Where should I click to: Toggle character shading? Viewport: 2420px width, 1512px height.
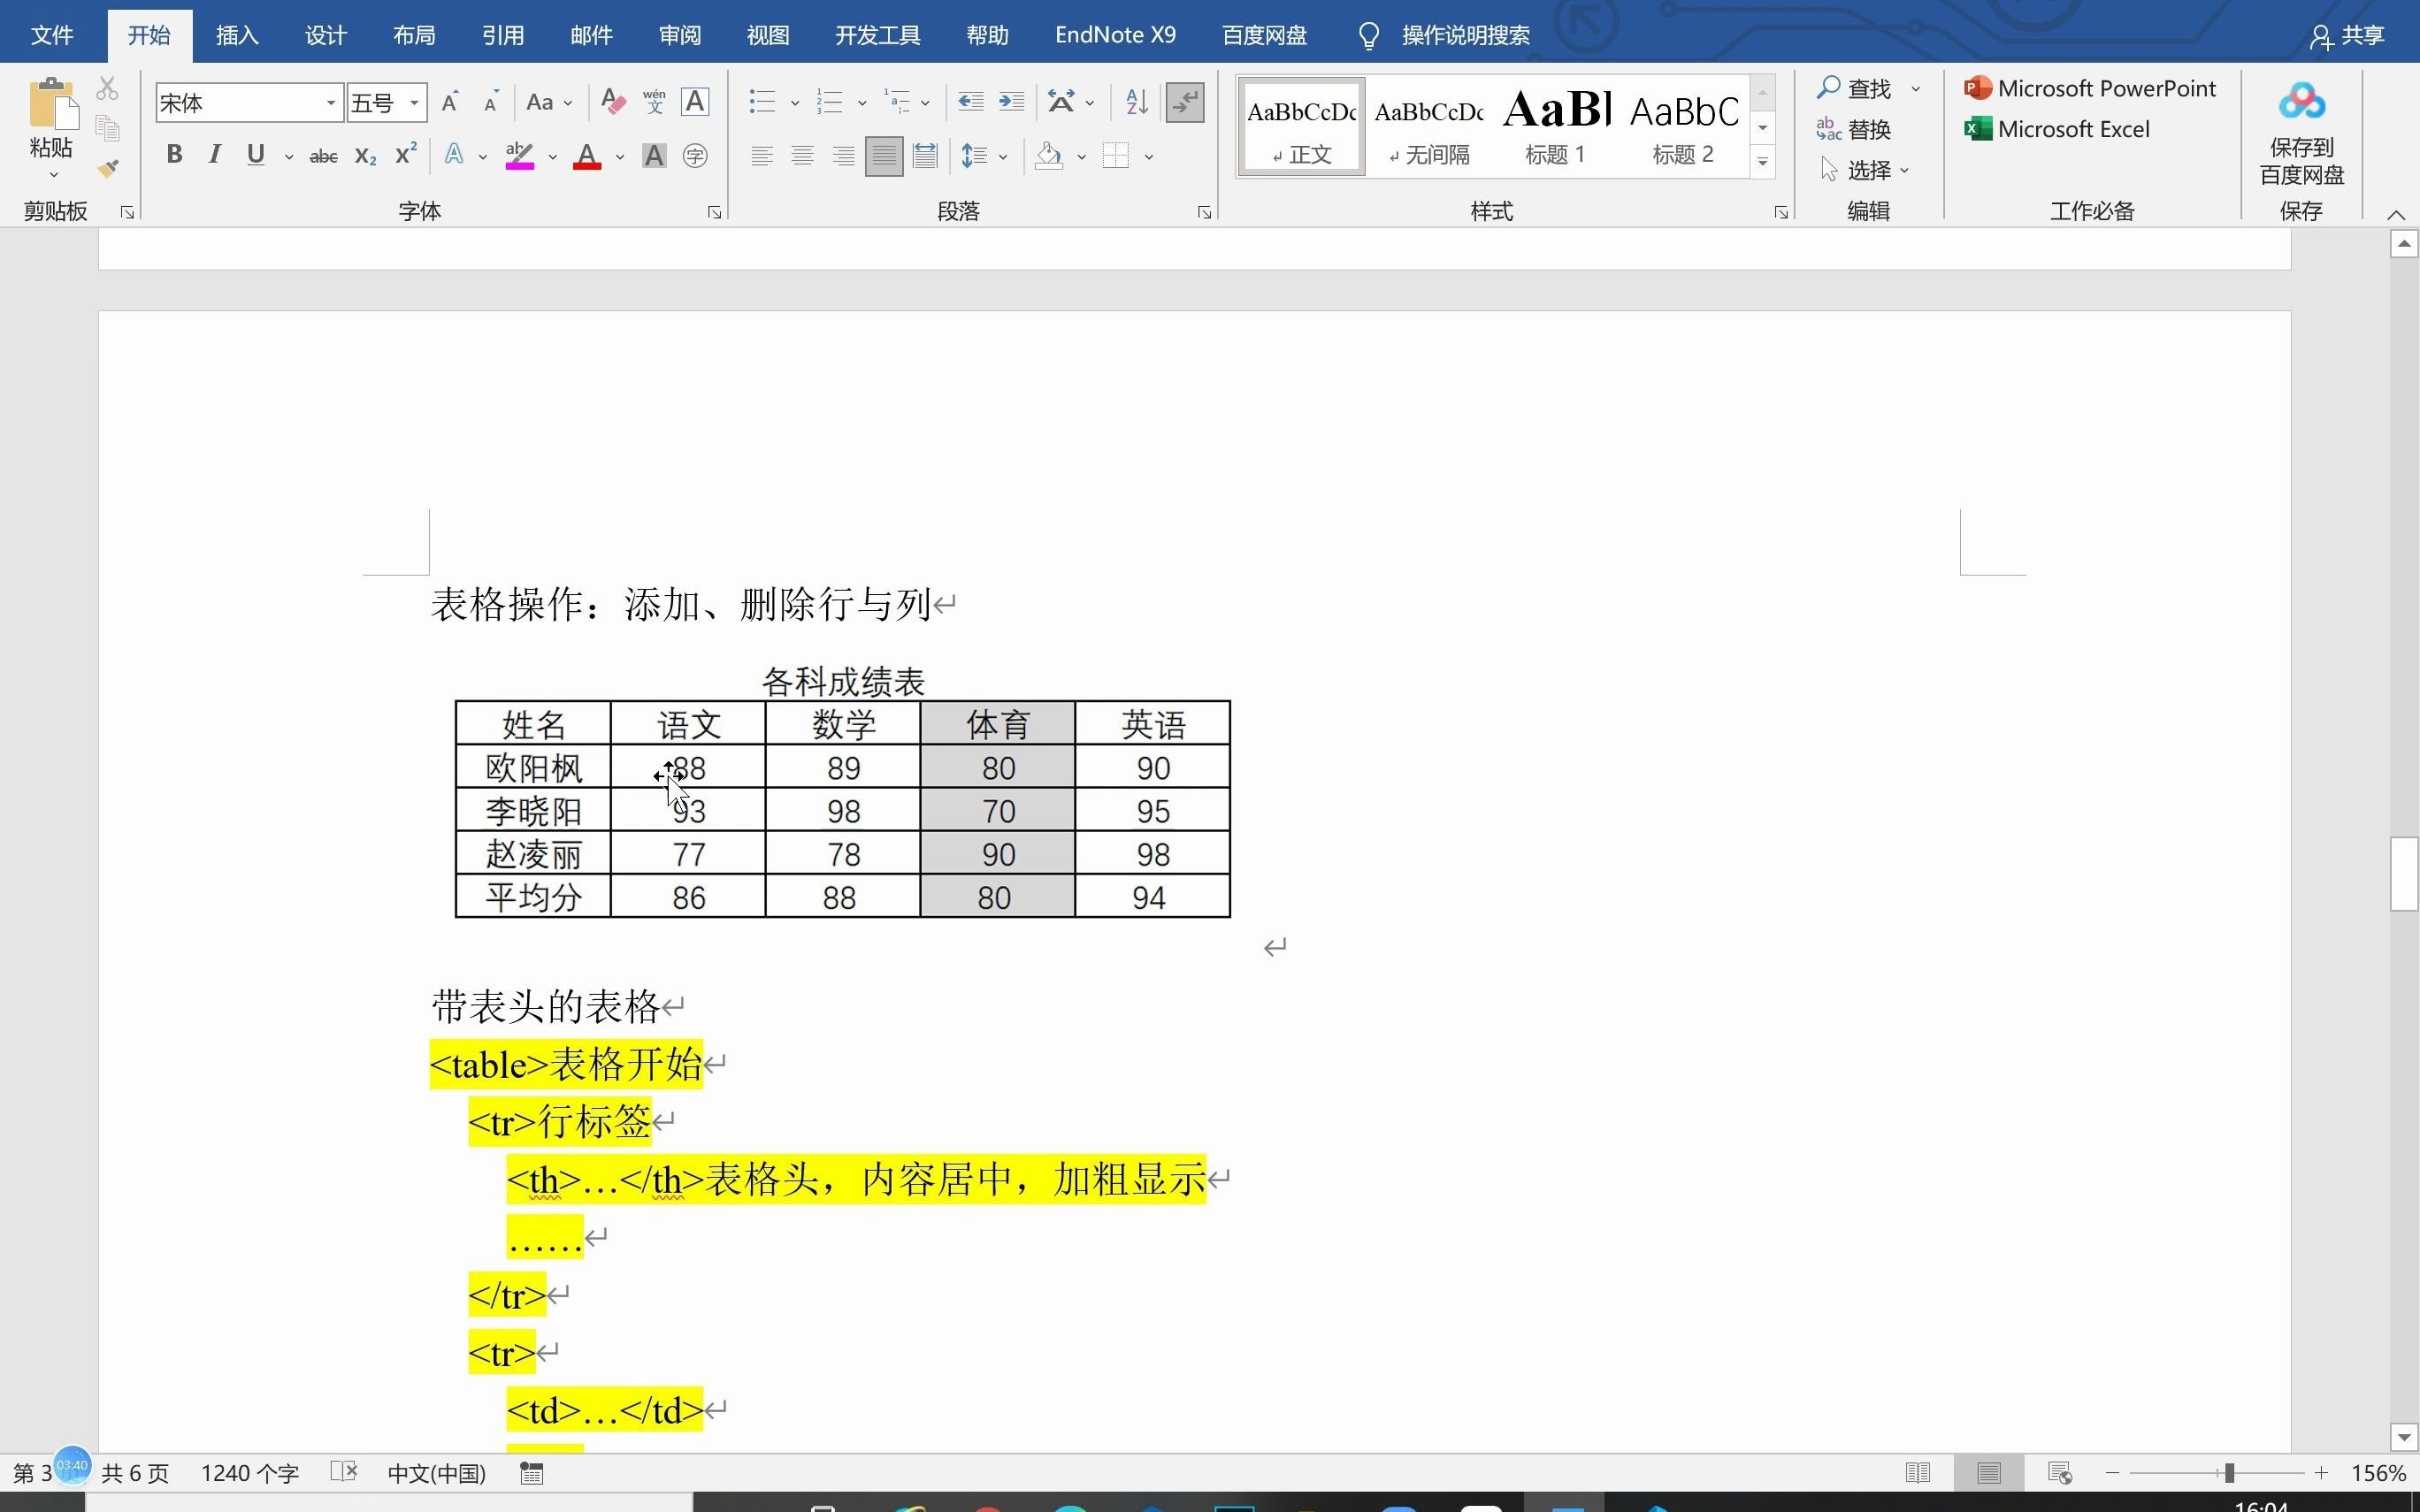click(654, 155)
